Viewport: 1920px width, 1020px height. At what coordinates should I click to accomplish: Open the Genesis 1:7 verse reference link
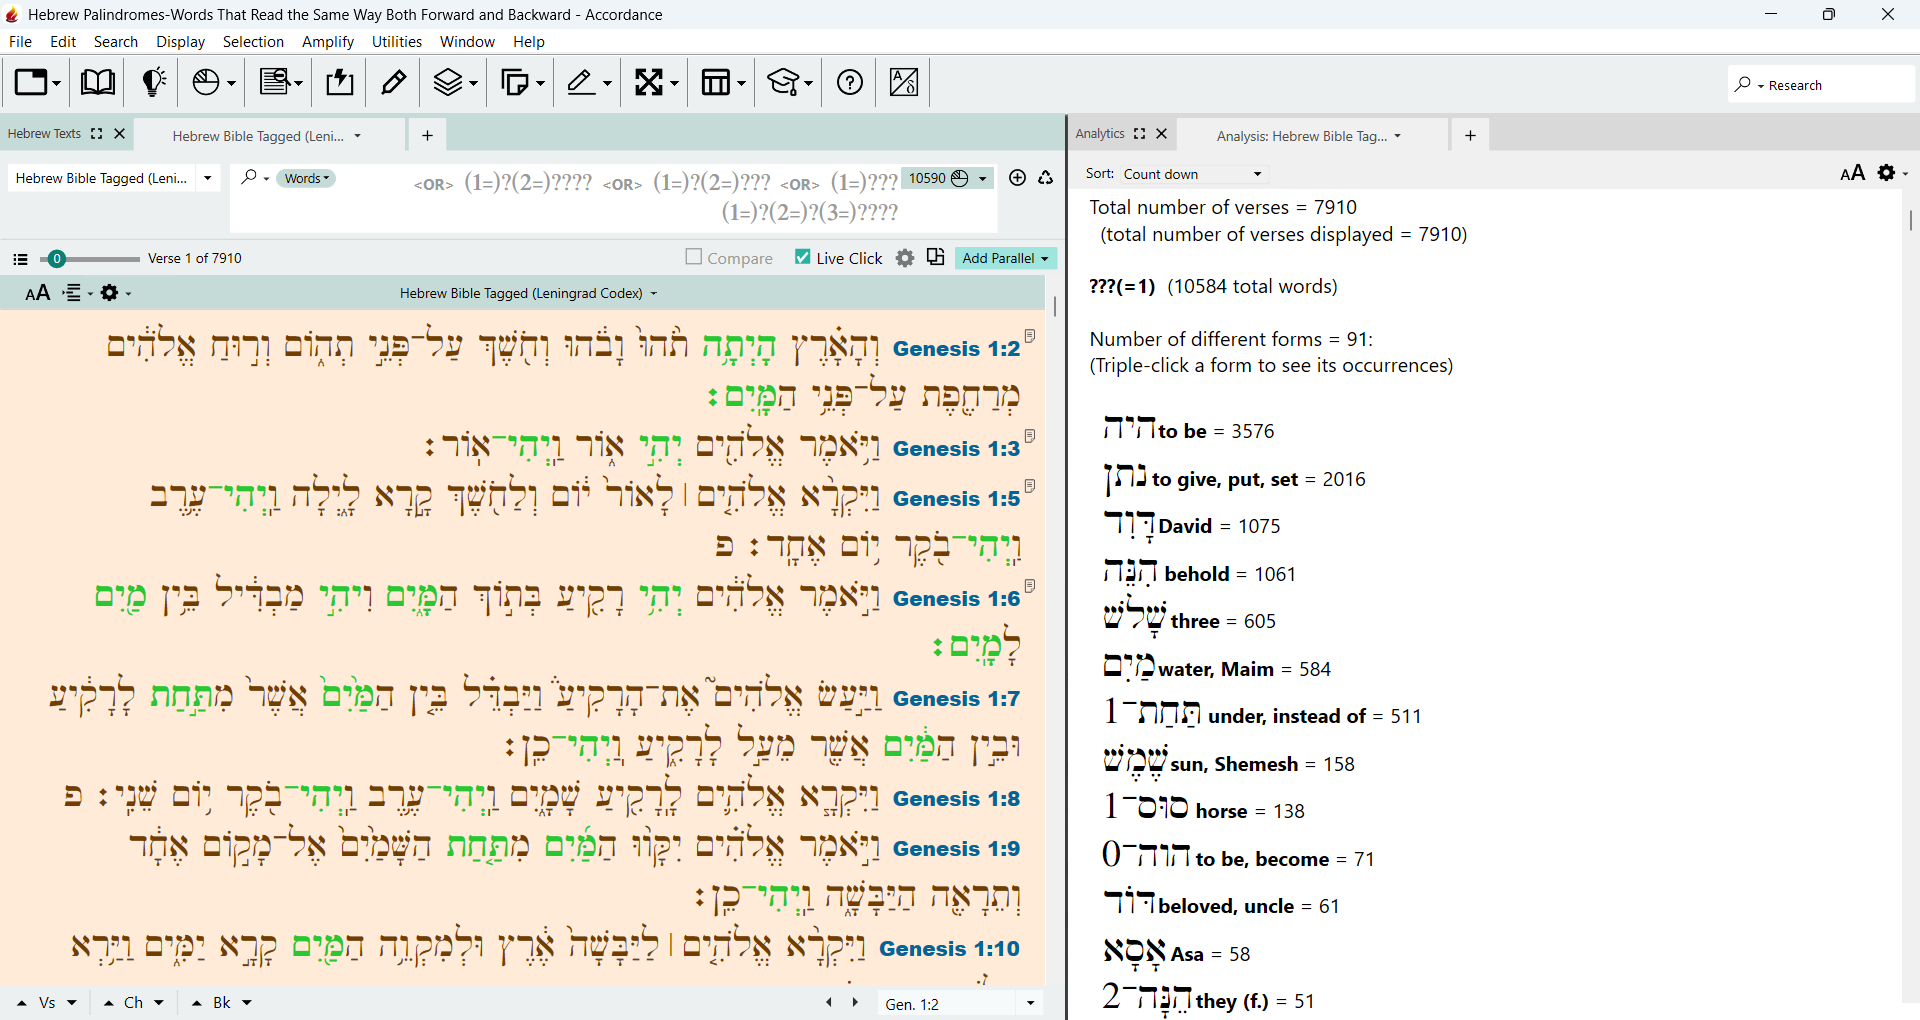pos(956,699)
